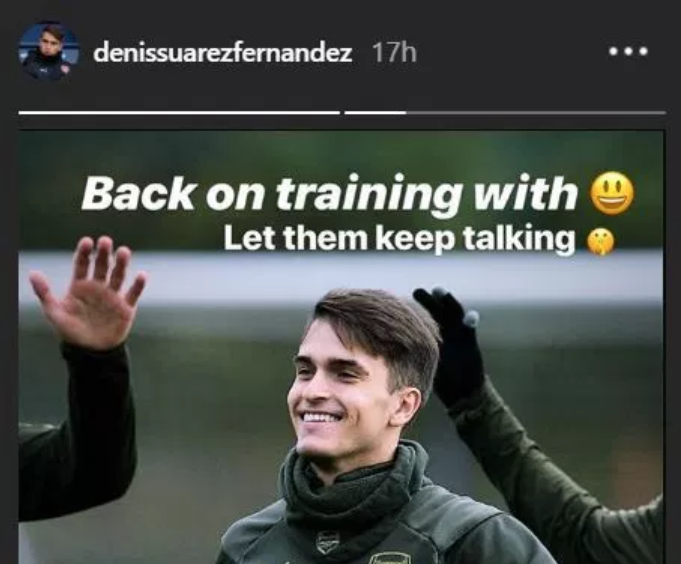Tap the raised bare hand on left
This screenshot has width=681, height=564.
click(x=91, y=293)
